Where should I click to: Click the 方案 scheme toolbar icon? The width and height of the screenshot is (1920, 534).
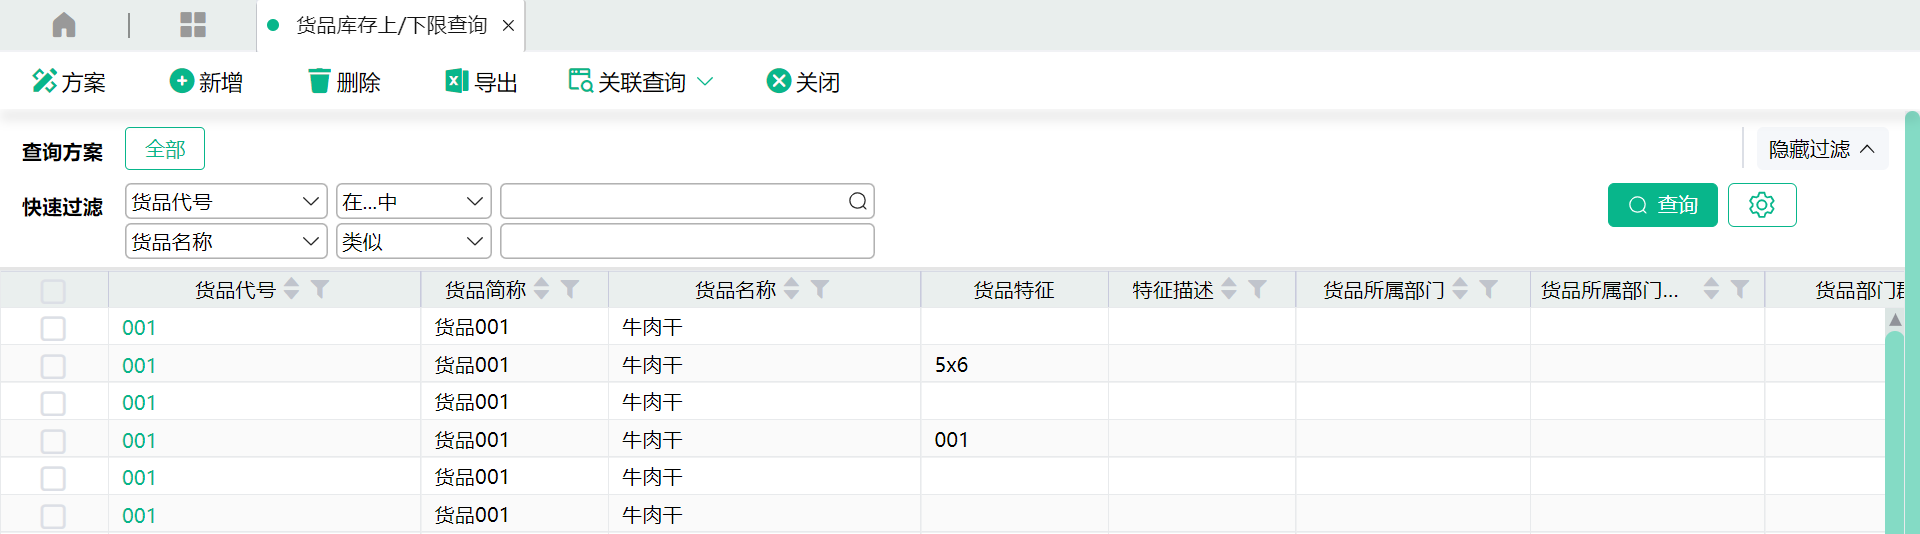pos(44,81)
